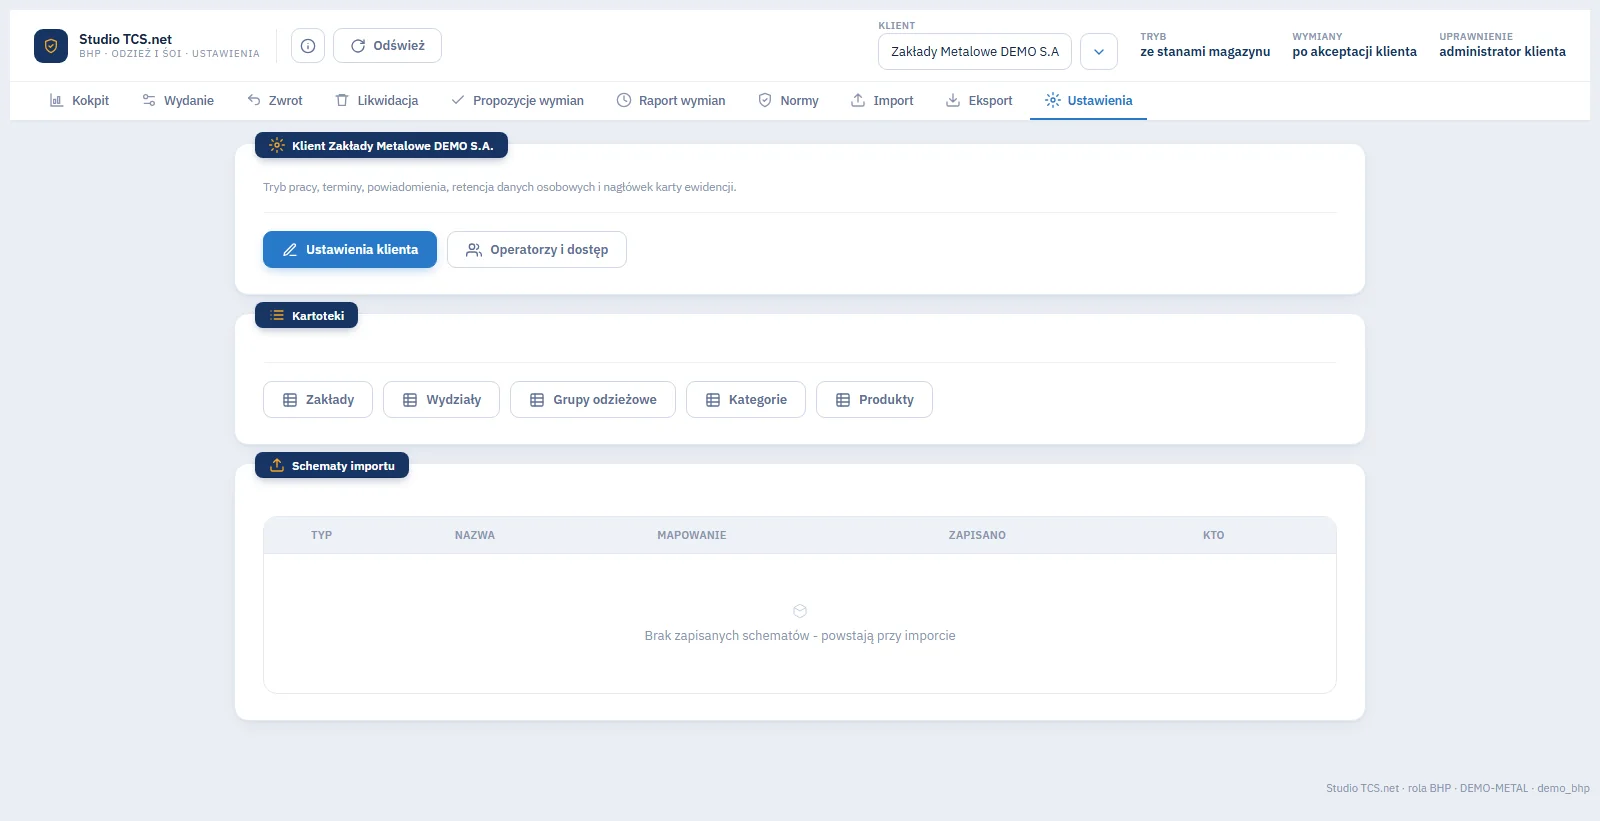Refresh the page with Odśwież

point(387,46)
